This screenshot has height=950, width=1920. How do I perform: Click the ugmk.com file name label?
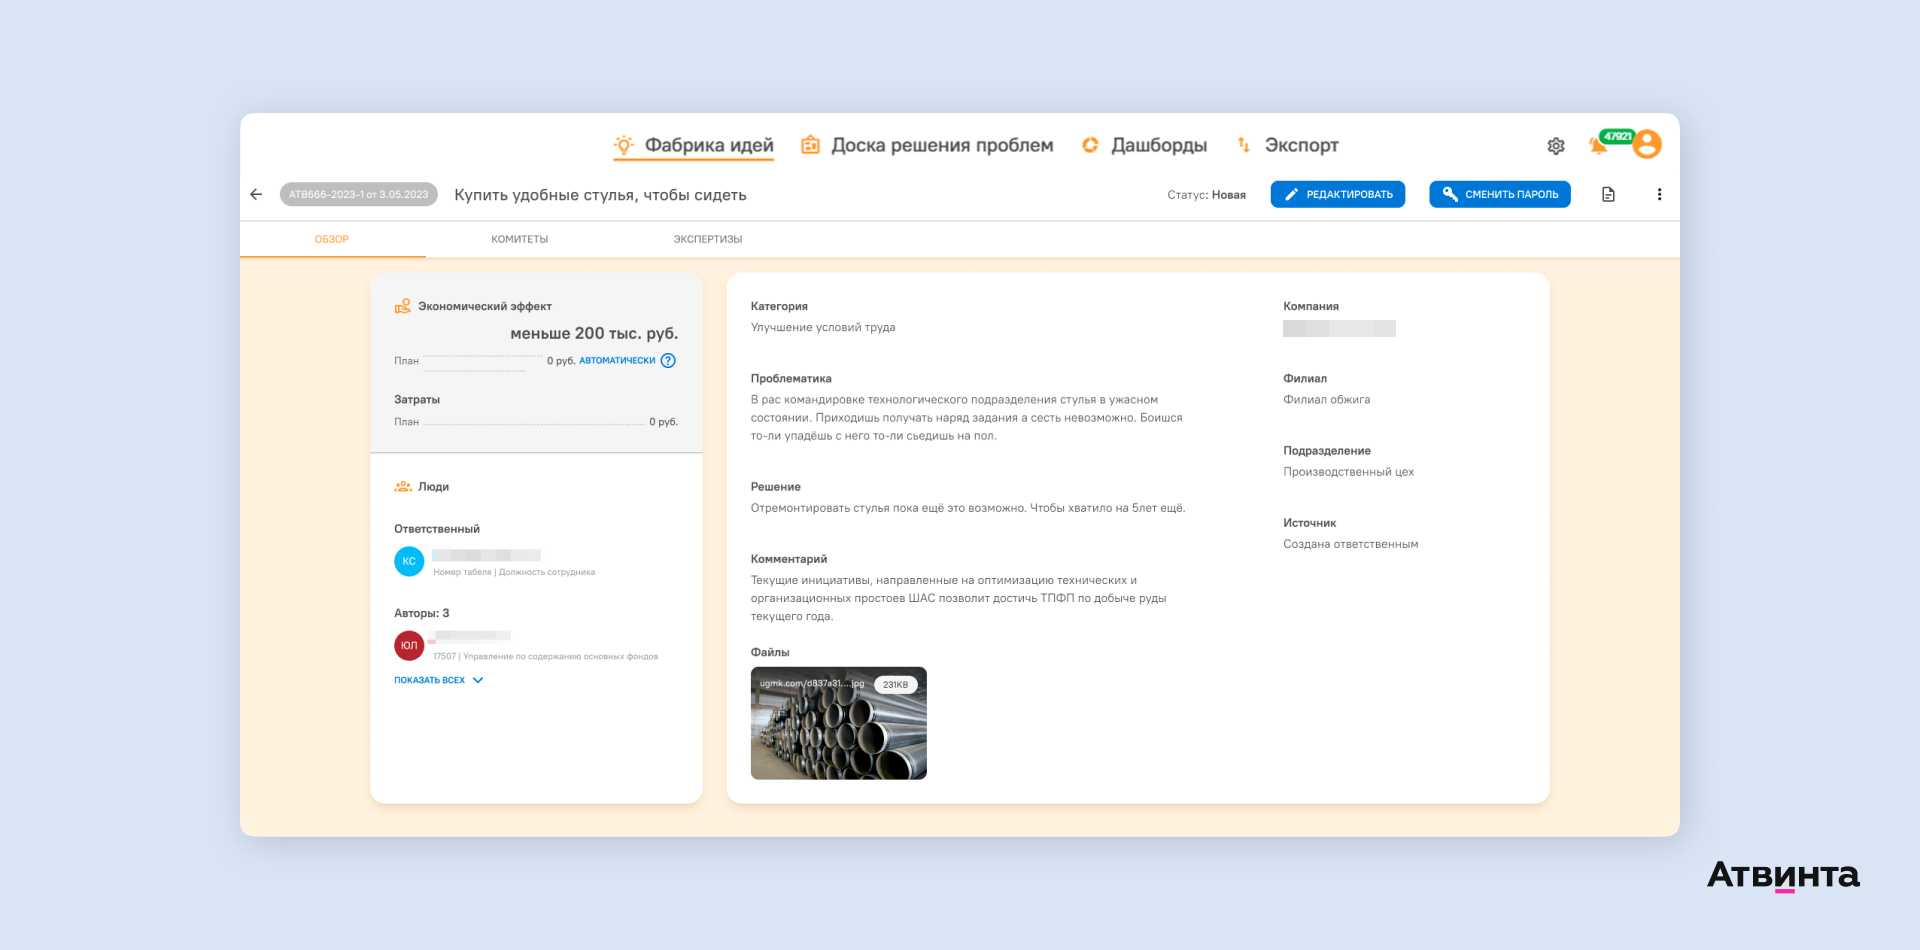(811, 684)
